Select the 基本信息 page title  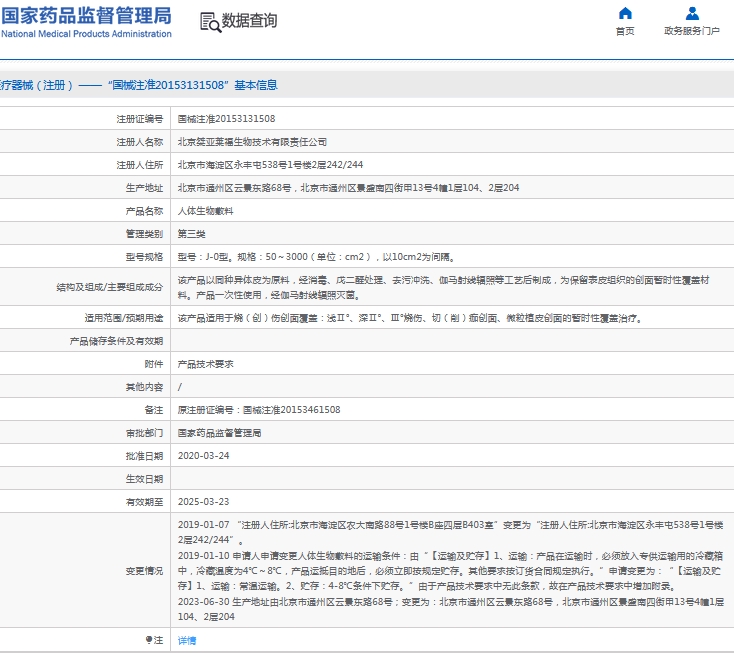[x=256, y=85]
